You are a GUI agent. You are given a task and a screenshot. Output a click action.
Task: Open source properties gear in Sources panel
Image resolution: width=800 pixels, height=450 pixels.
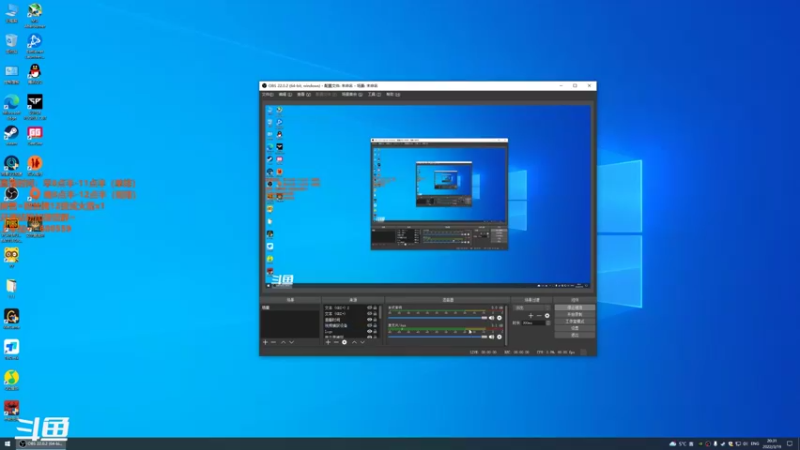coord(344,342)
